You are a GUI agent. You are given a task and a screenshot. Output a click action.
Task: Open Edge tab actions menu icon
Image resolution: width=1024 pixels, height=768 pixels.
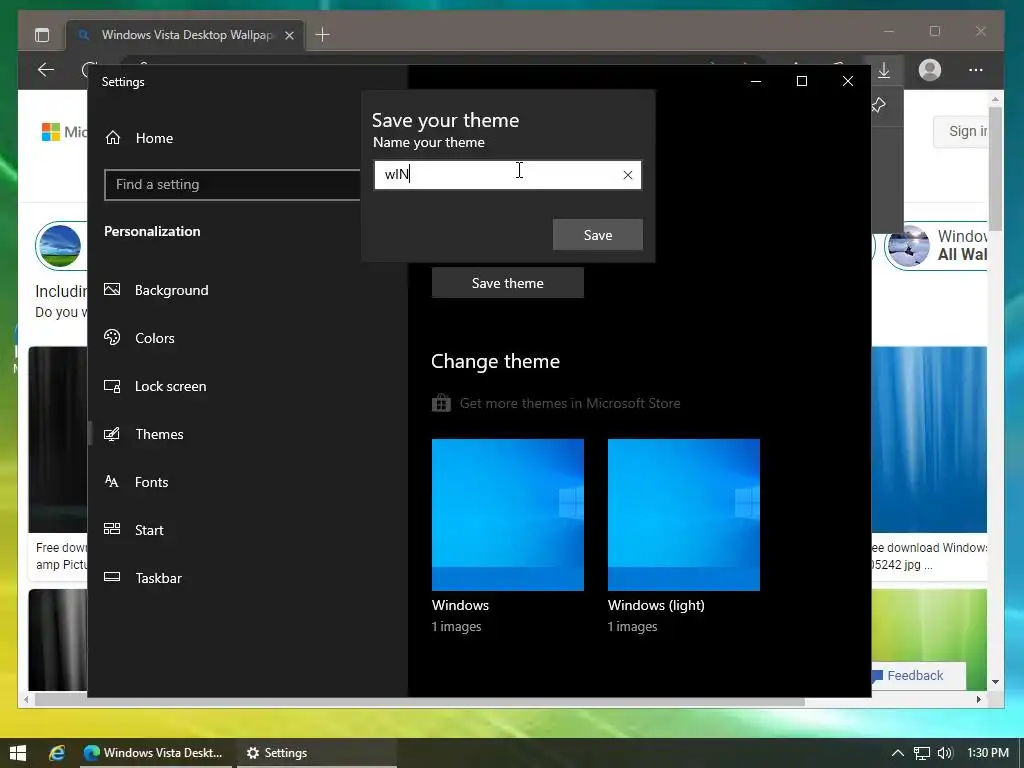tap(42, 35)
